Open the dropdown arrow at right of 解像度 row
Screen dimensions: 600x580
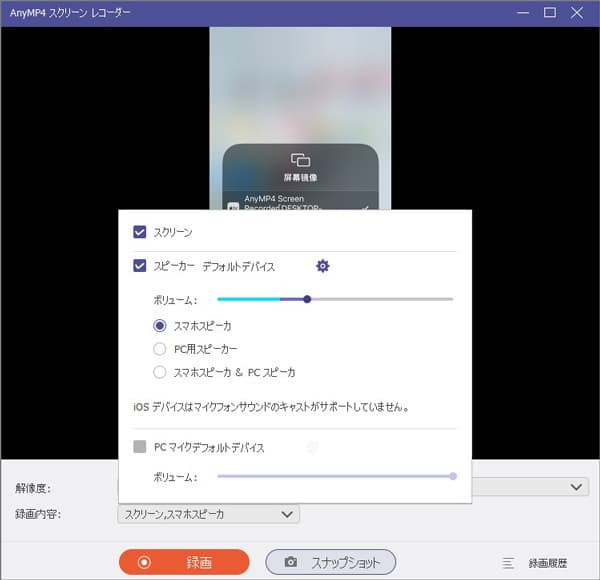[576, 487]
